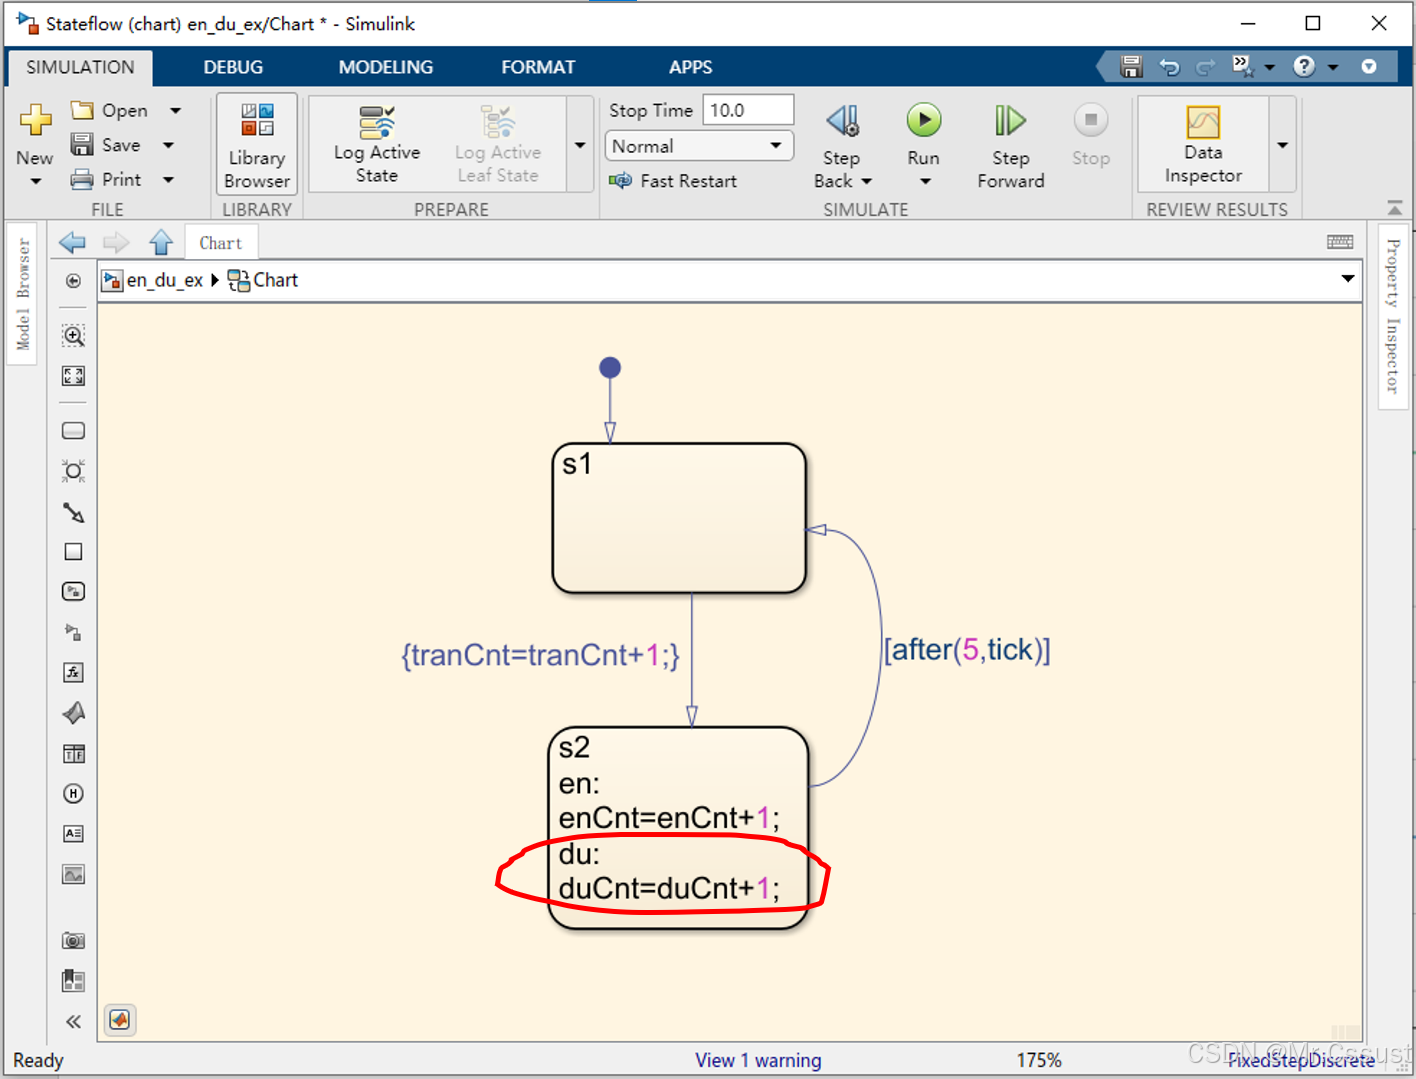Insert a History Junction from palette
The image size is (1416, 1079).
point(73,794)
